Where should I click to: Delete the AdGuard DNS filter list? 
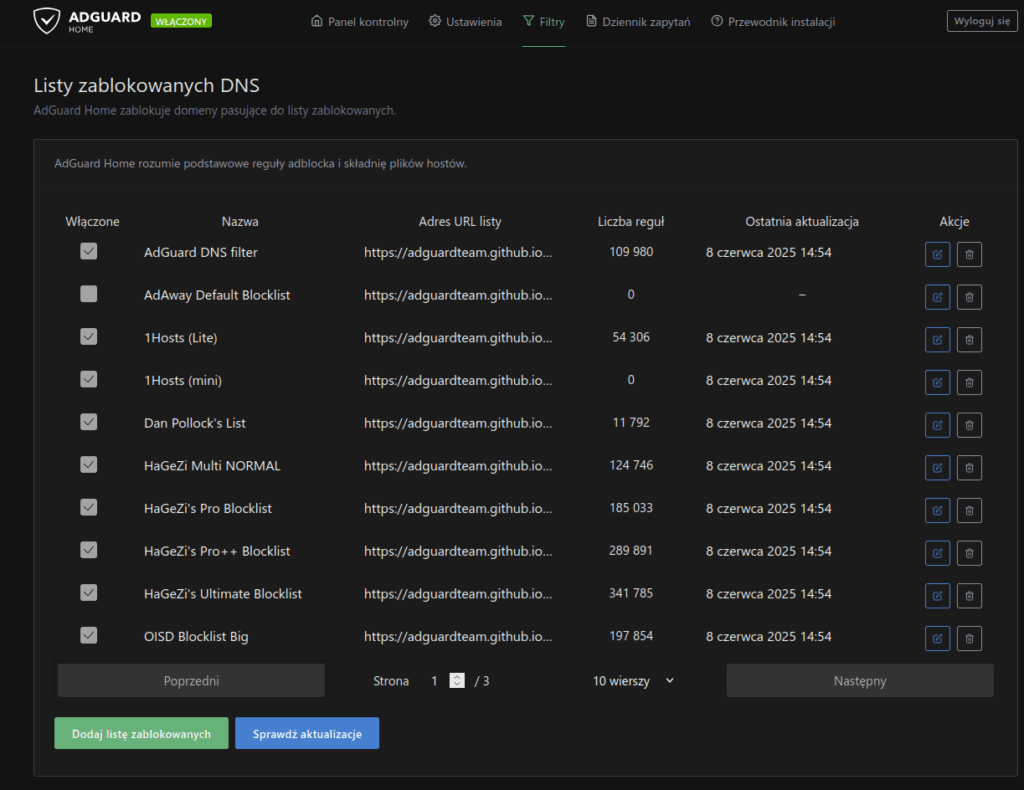pyautogui.click(x=969, y=255)
